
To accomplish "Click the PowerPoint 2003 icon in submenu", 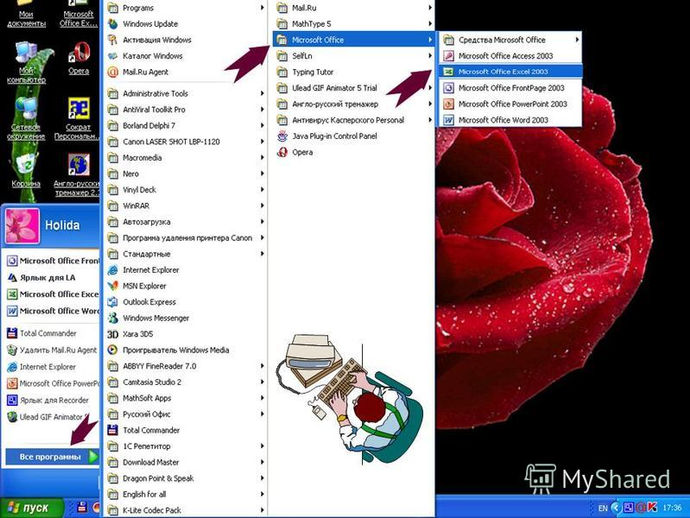I will coord(448,104).
